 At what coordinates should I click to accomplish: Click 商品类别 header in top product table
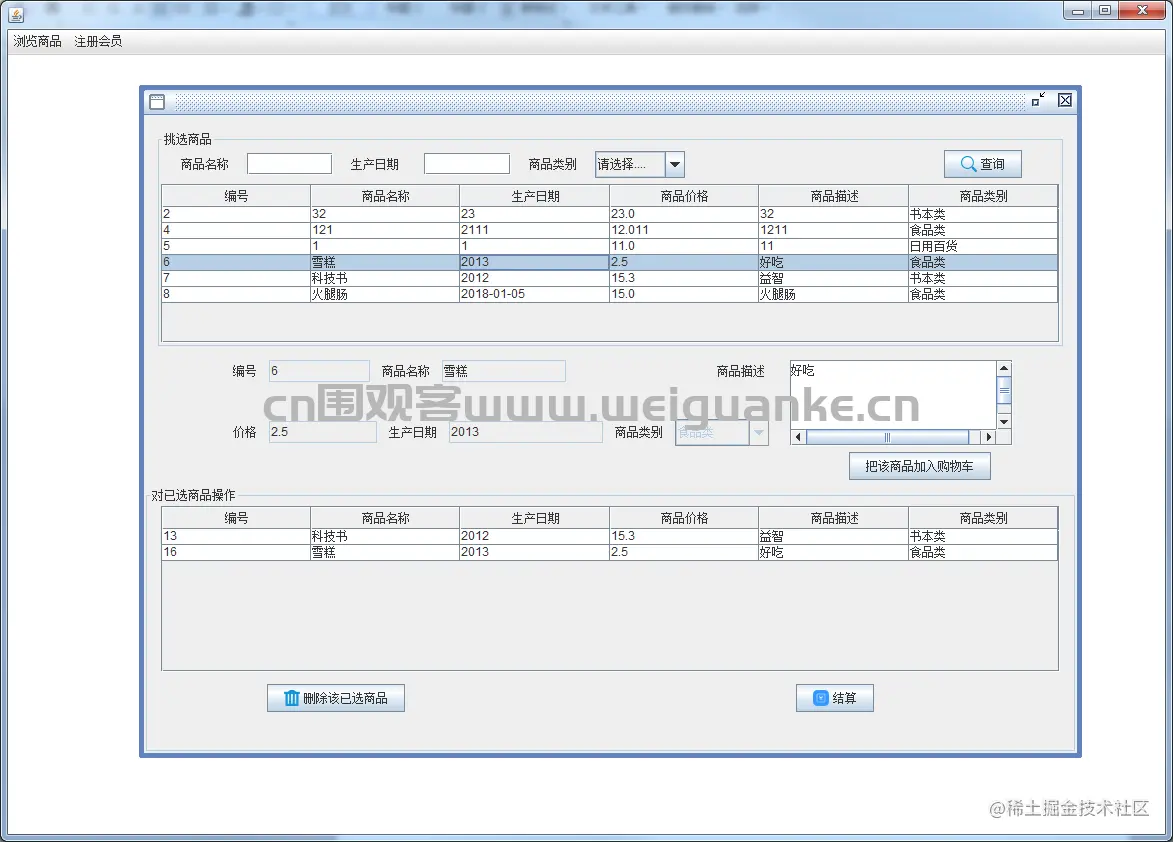(x=983, y=196)
